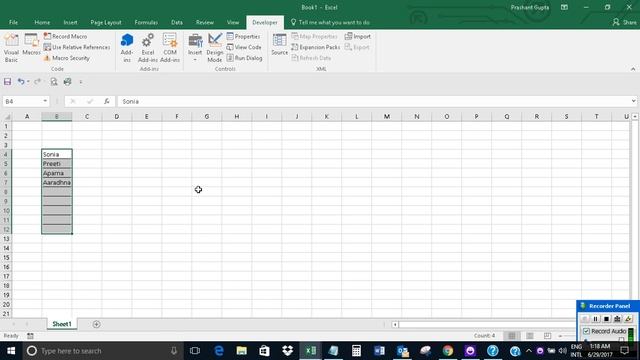Save the workbook from quick access toolbar
The image size is (640, 360).
click(x=7, y=82)
